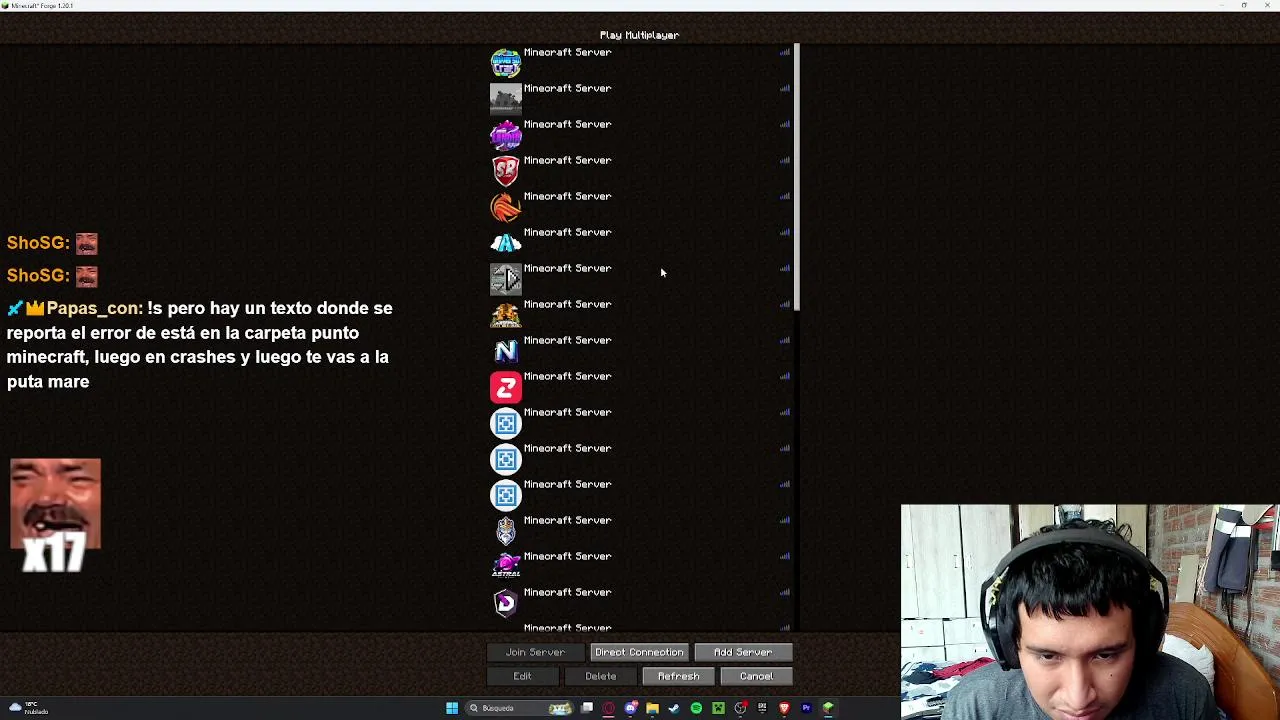The image size is (1280, 720).
Task: Click the Minecraft Server name beside the purple gem logo
Action: pos(567,124)
